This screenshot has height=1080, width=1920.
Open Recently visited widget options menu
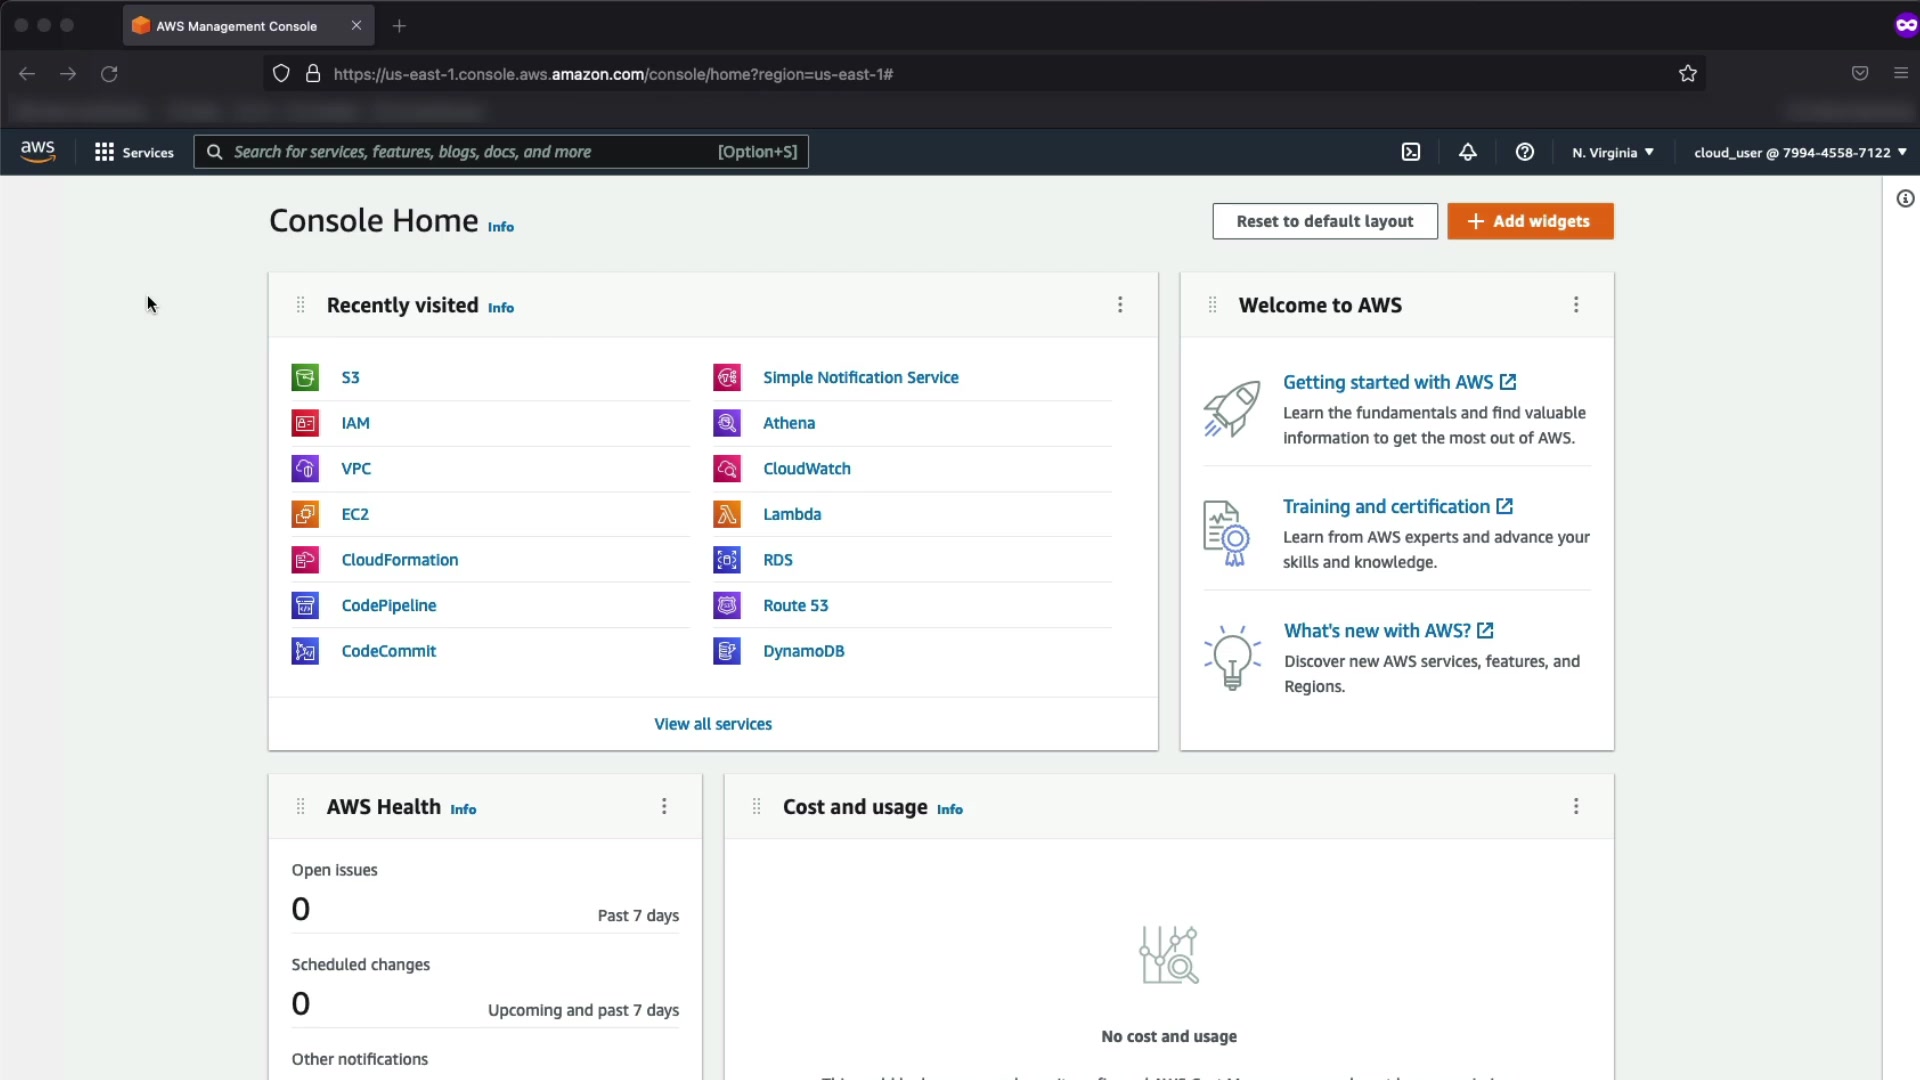pyautogui.click(x=1120, y=305)
